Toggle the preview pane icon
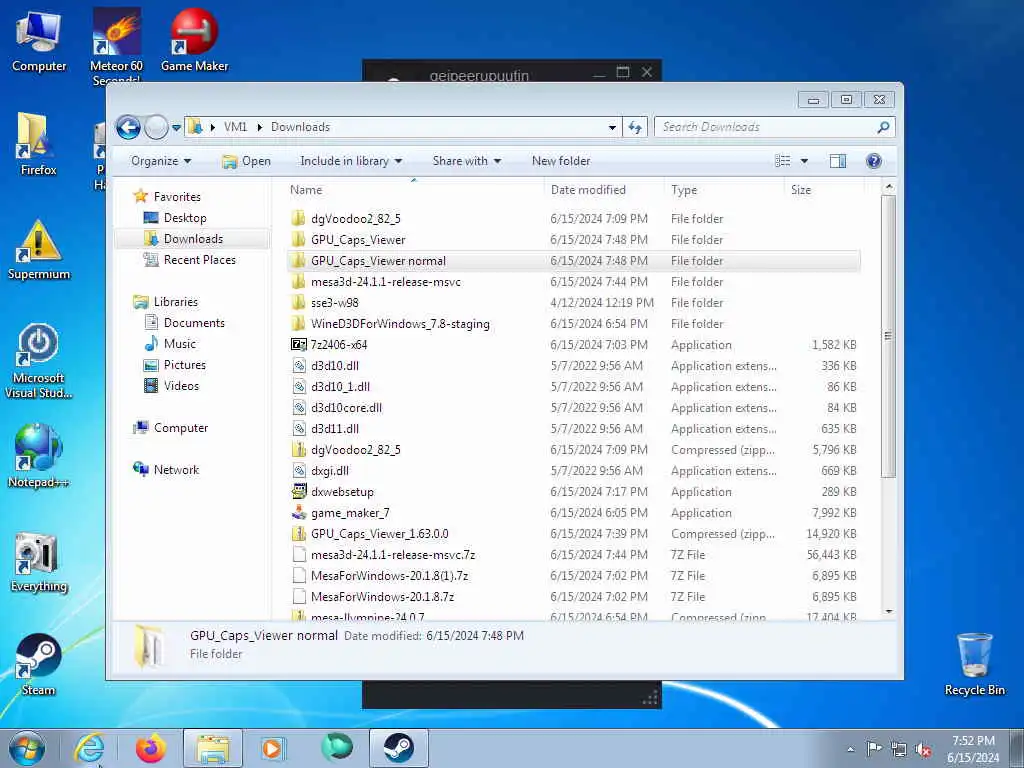The width and height of the screenshot is (1024, 768). click(838, 161)
